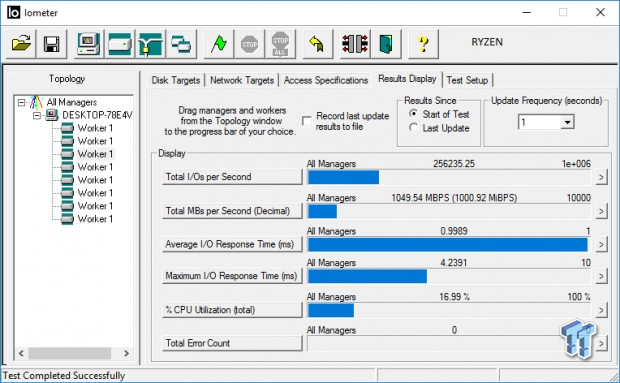Collapse the DESKTOP-78E4V manager node

[37, 115]
